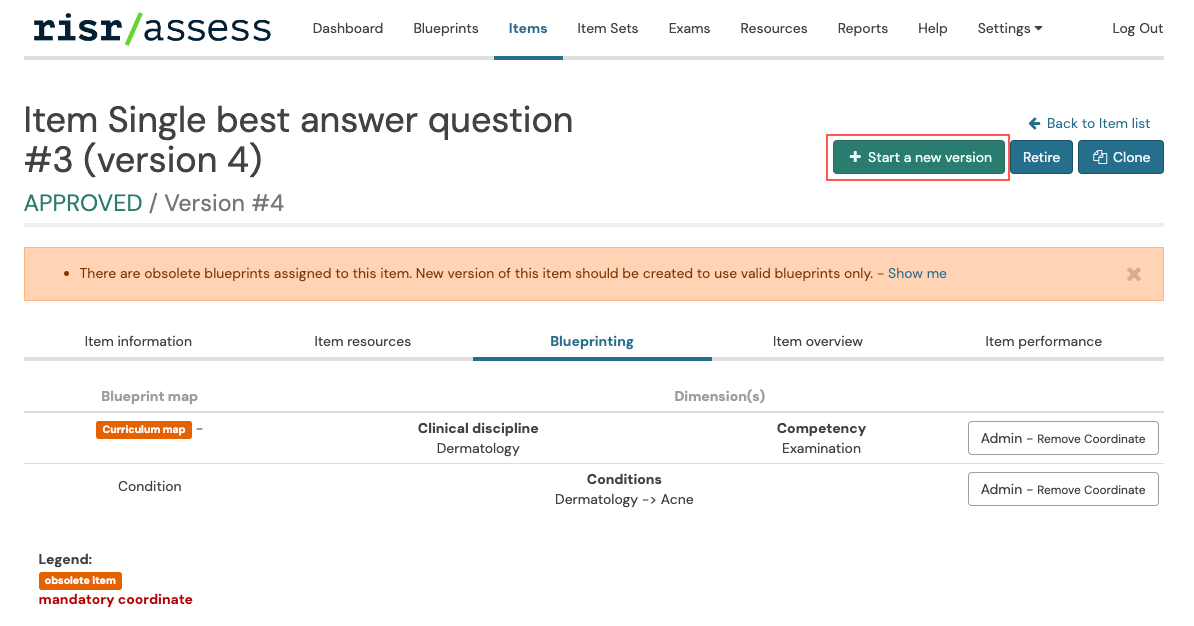Dismiss the obsolete blueprints warning banner
The height and width of the screenshot is (626, 1194).
(x=1133, y=274)
